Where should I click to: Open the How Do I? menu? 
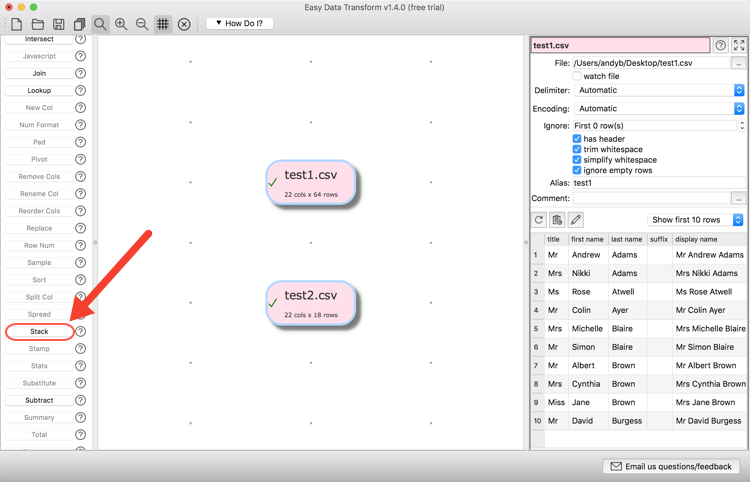(x=240, y=23)
